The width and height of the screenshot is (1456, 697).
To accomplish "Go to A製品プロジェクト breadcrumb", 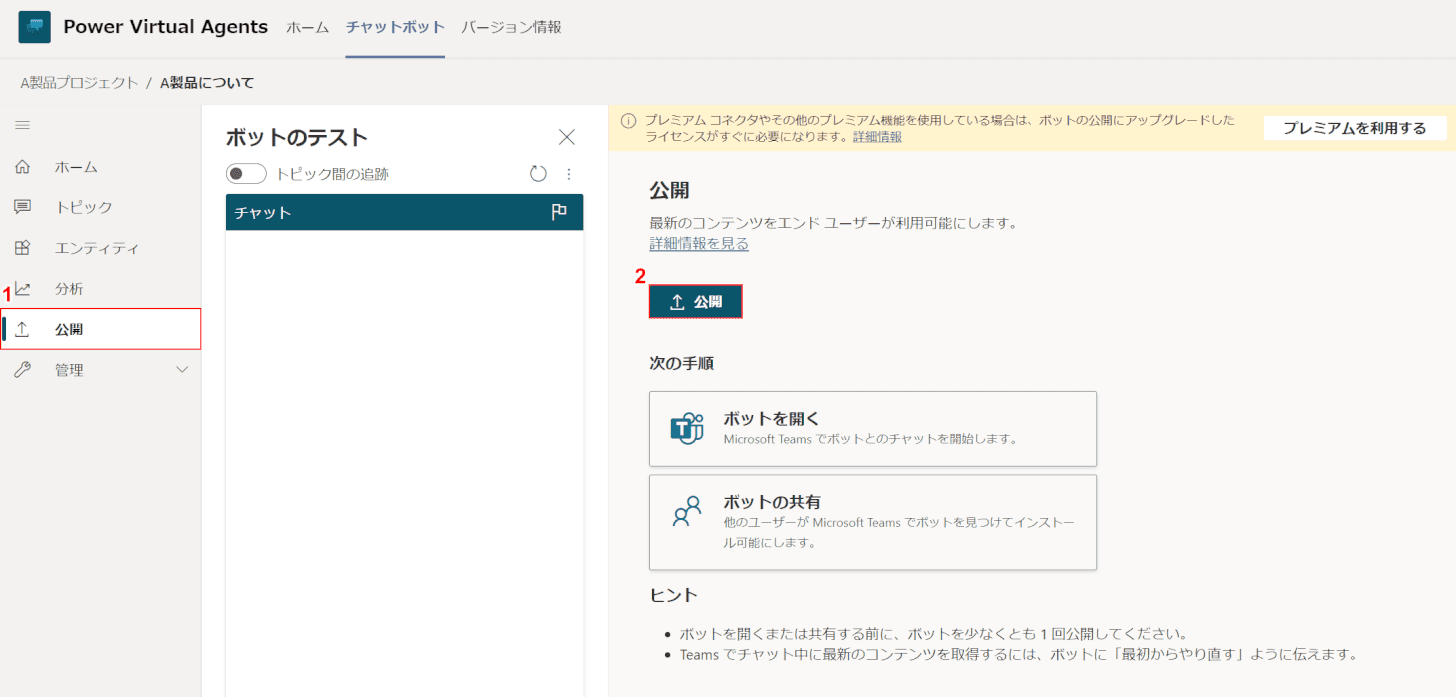I will [x=80, y=83].
